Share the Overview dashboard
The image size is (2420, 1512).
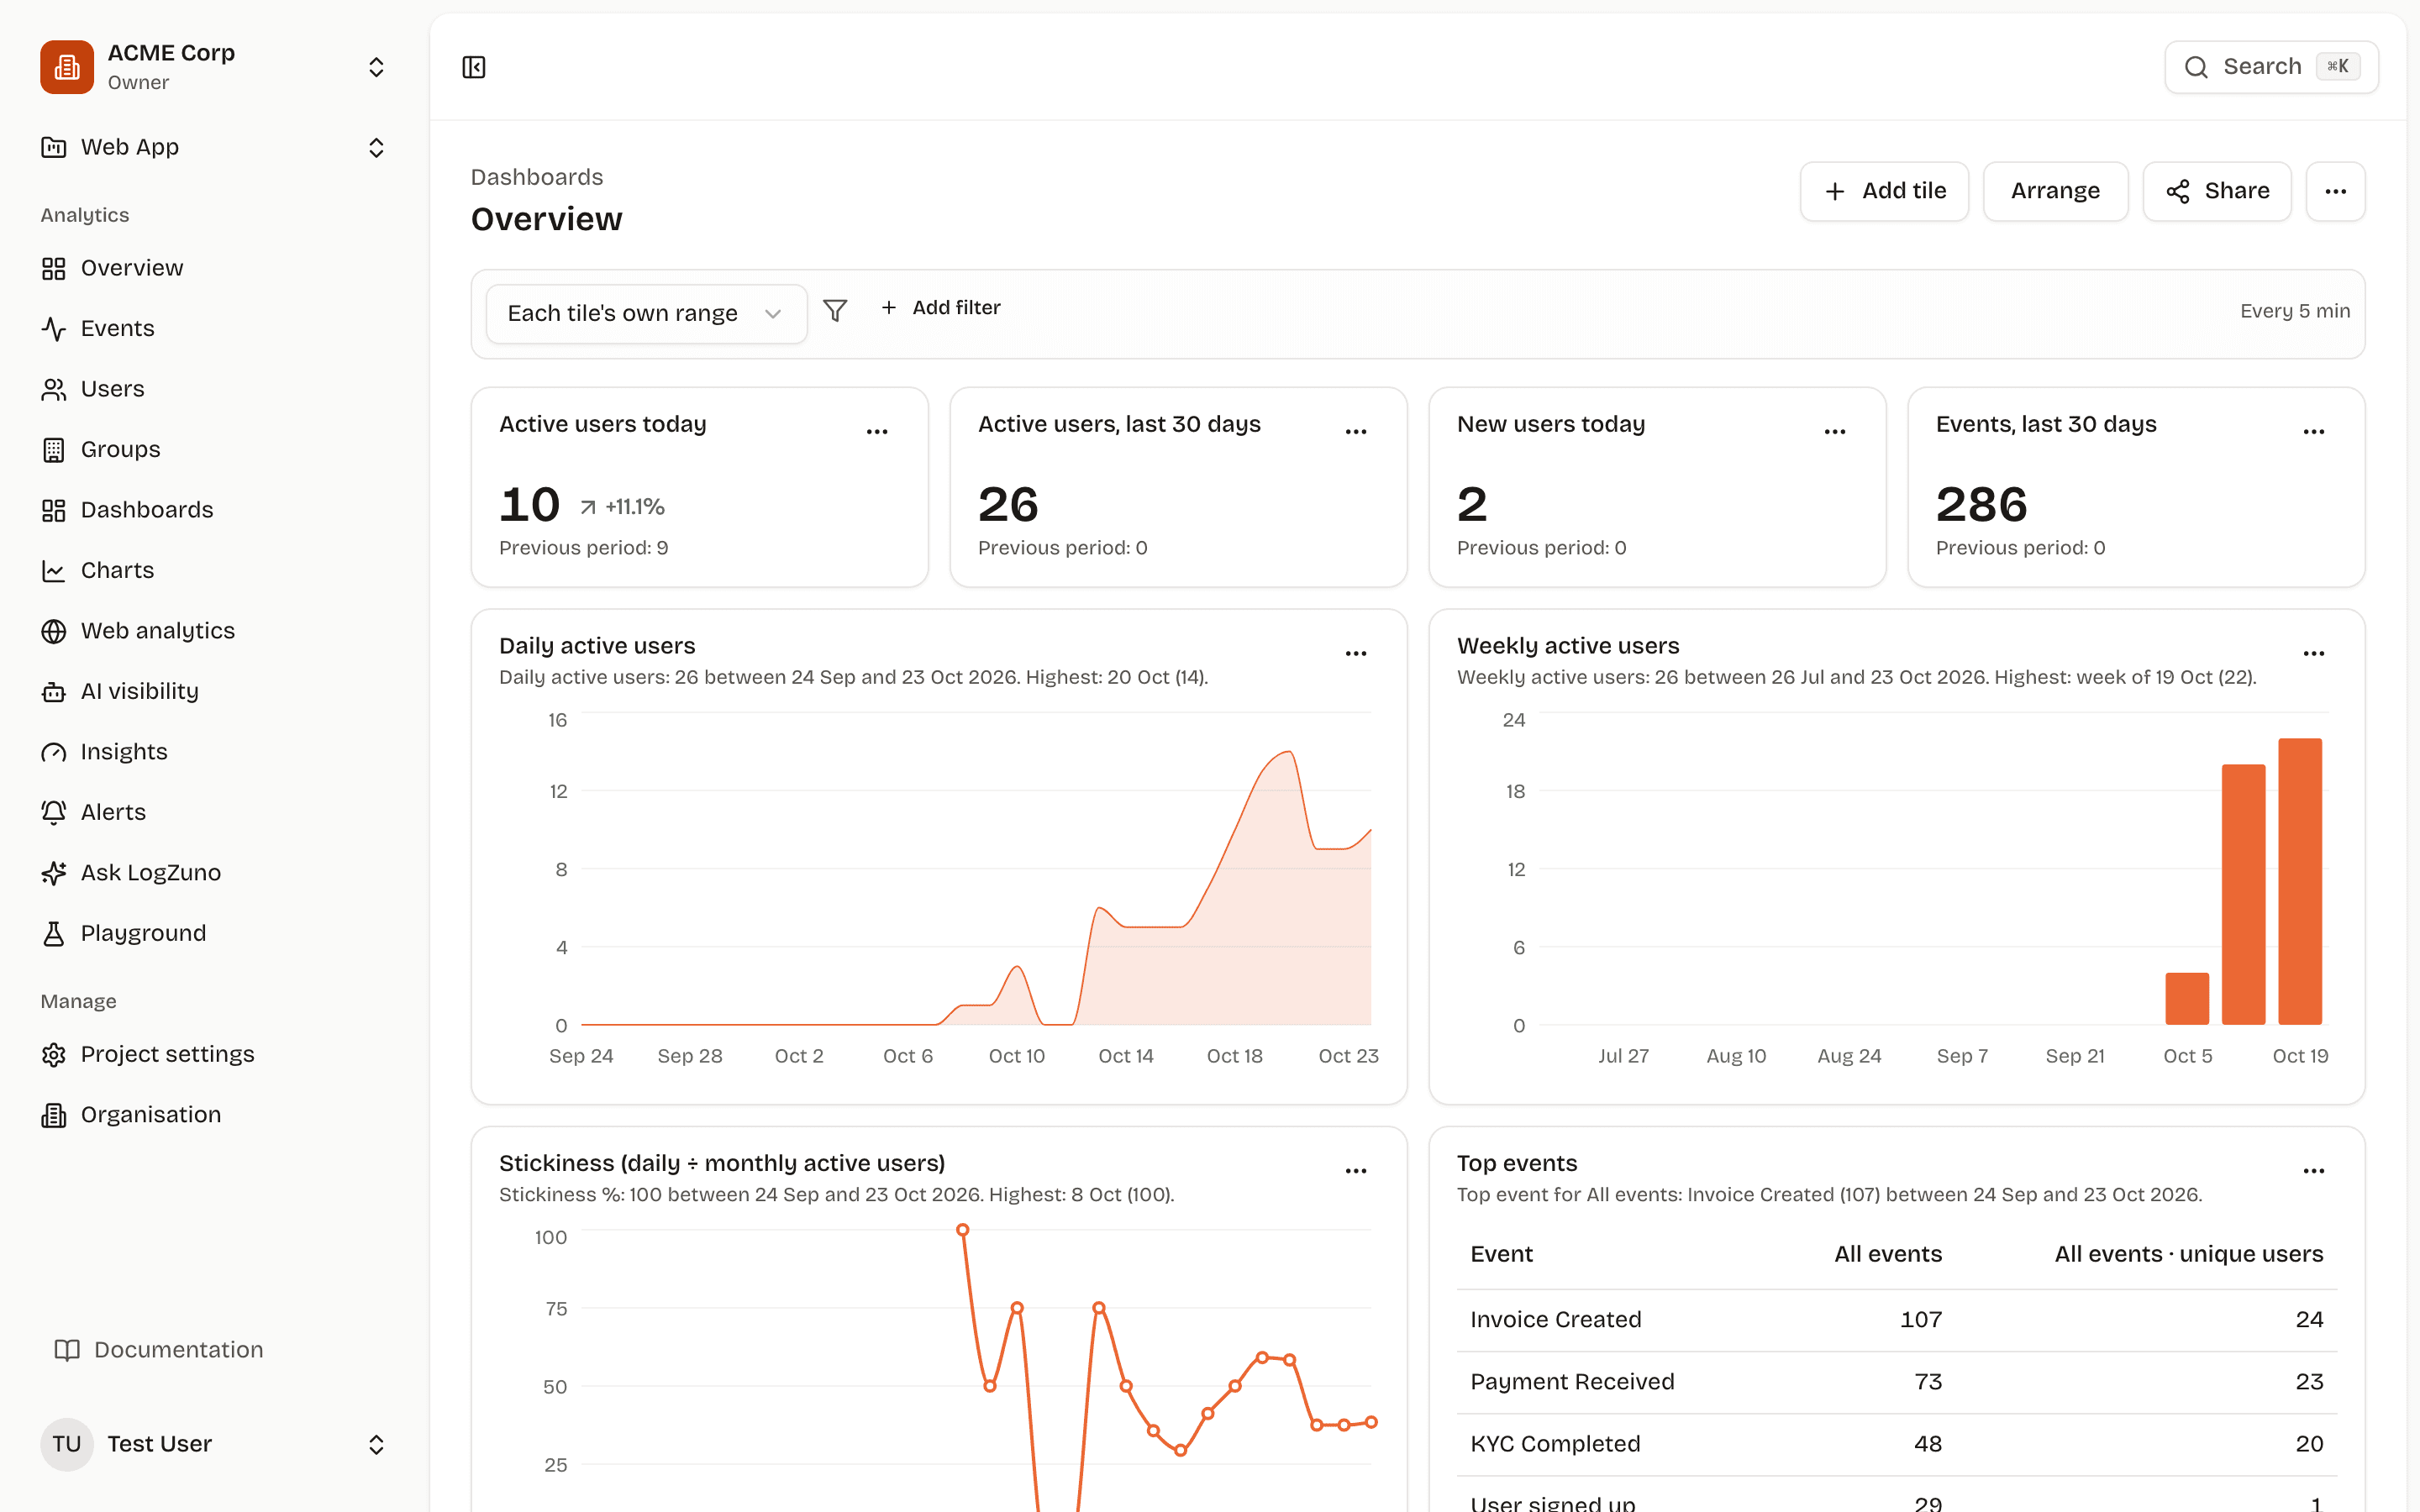coord(2217,191)
